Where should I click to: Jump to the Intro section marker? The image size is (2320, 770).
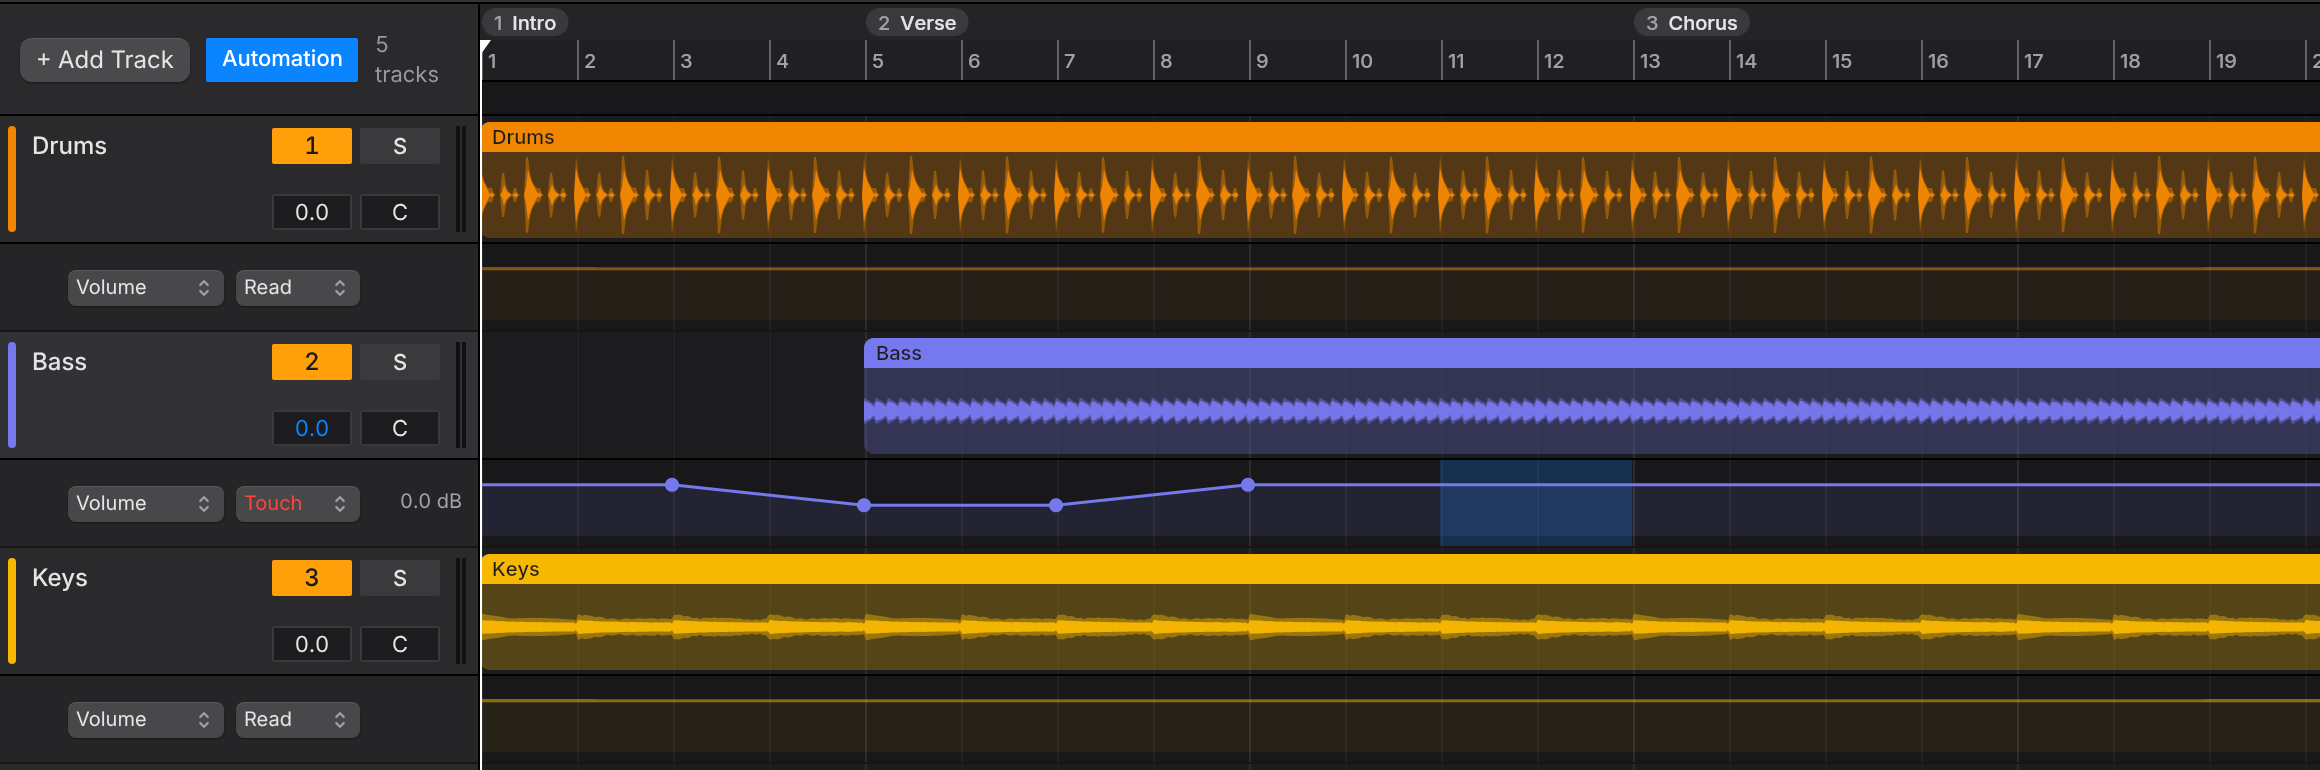(x=525, y=23)
